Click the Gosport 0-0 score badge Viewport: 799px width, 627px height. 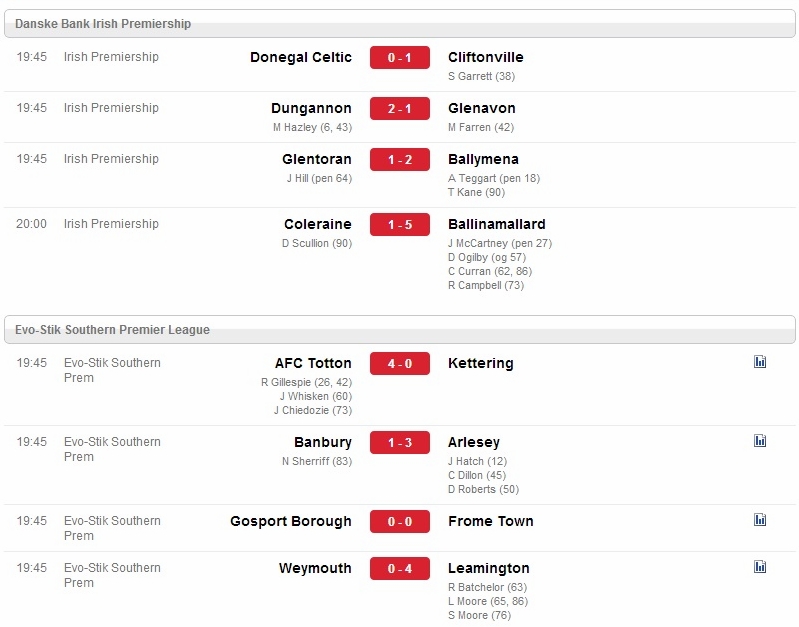(400, 521)
